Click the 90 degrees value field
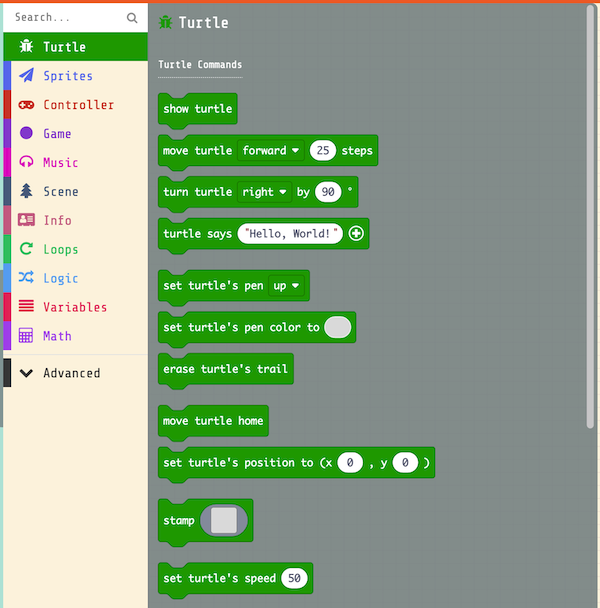600x608 pixels. tap(328, 192)
